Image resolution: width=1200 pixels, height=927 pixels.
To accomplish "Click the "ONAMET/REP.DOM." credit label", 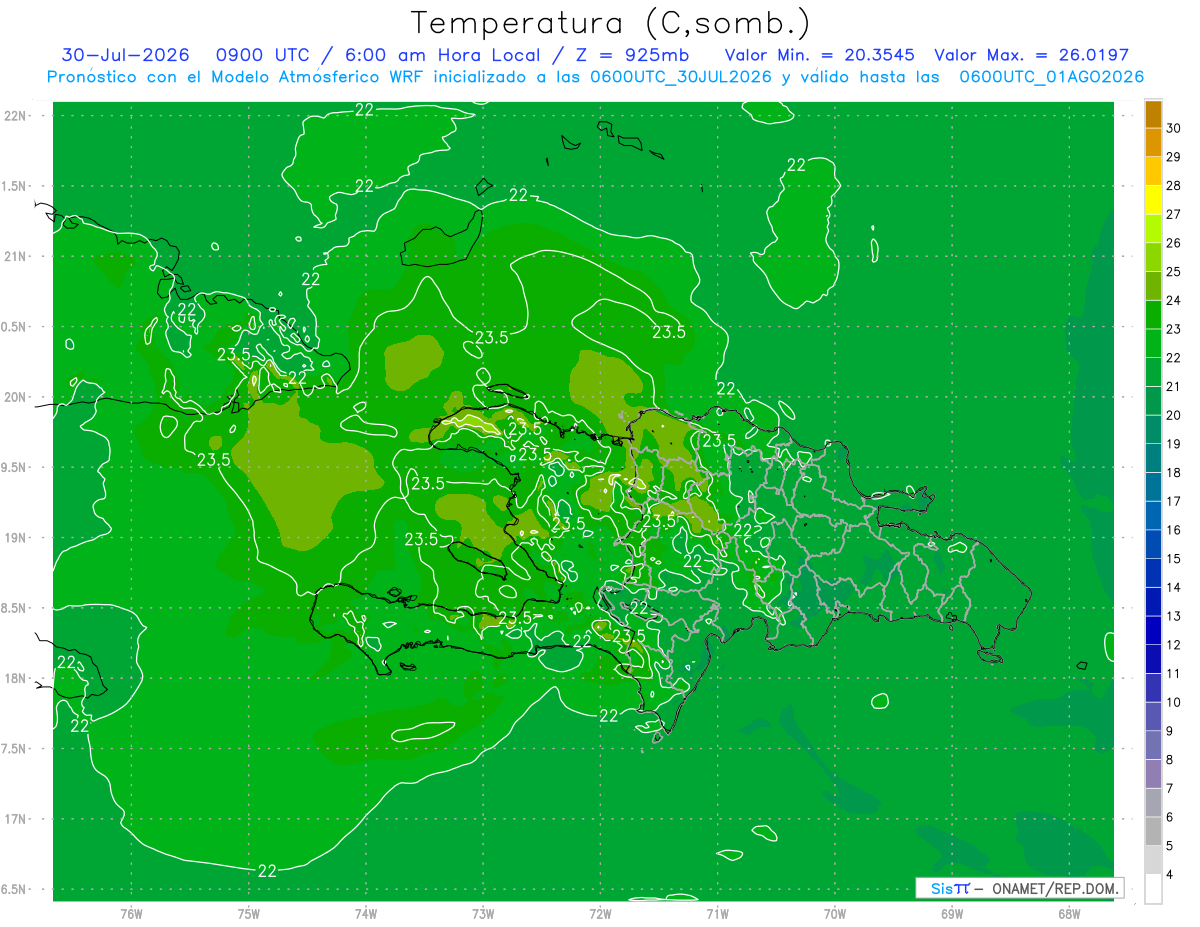I will coord(1055,888).
